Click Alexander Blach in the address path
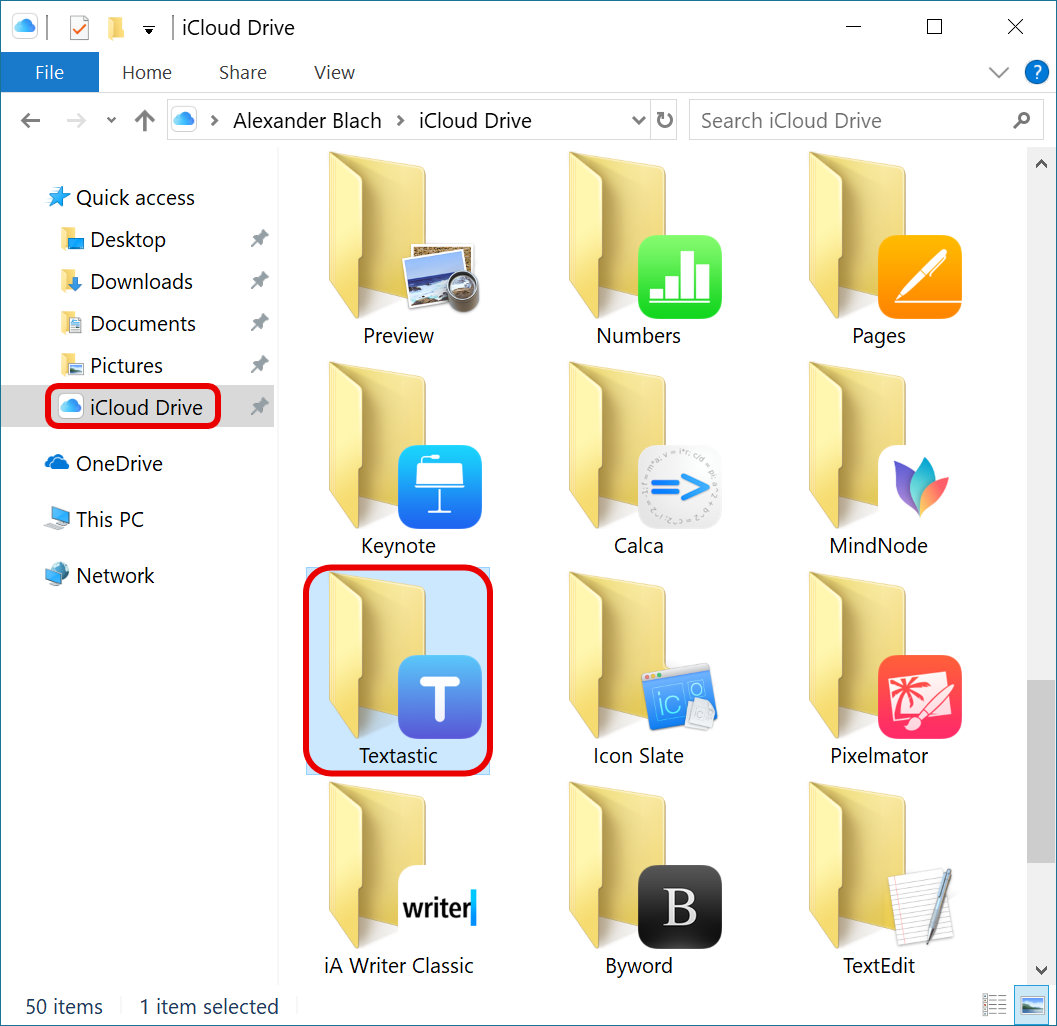Screen dimensions: 1057x1026 [x=307, y=121]
